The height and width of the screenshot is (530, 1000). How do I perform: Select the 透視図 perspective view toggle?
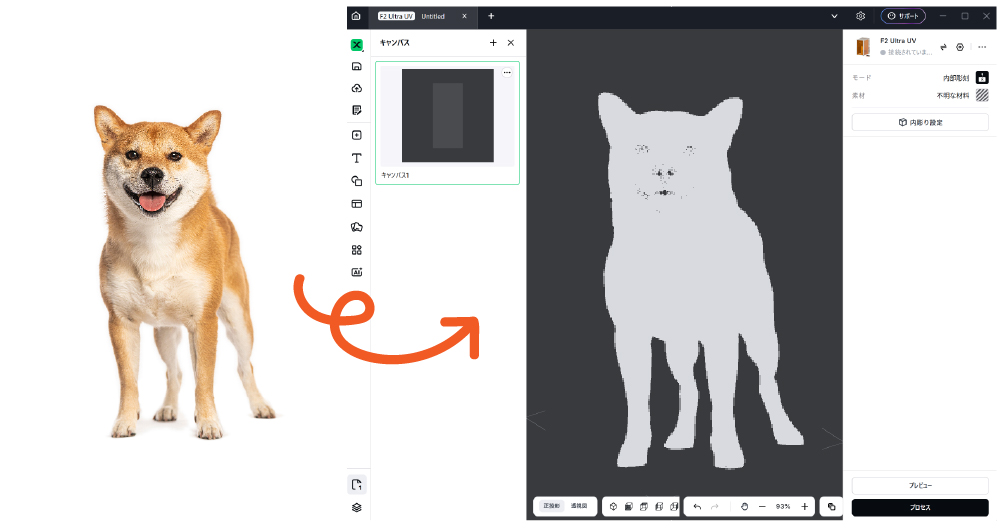(578, 506)
